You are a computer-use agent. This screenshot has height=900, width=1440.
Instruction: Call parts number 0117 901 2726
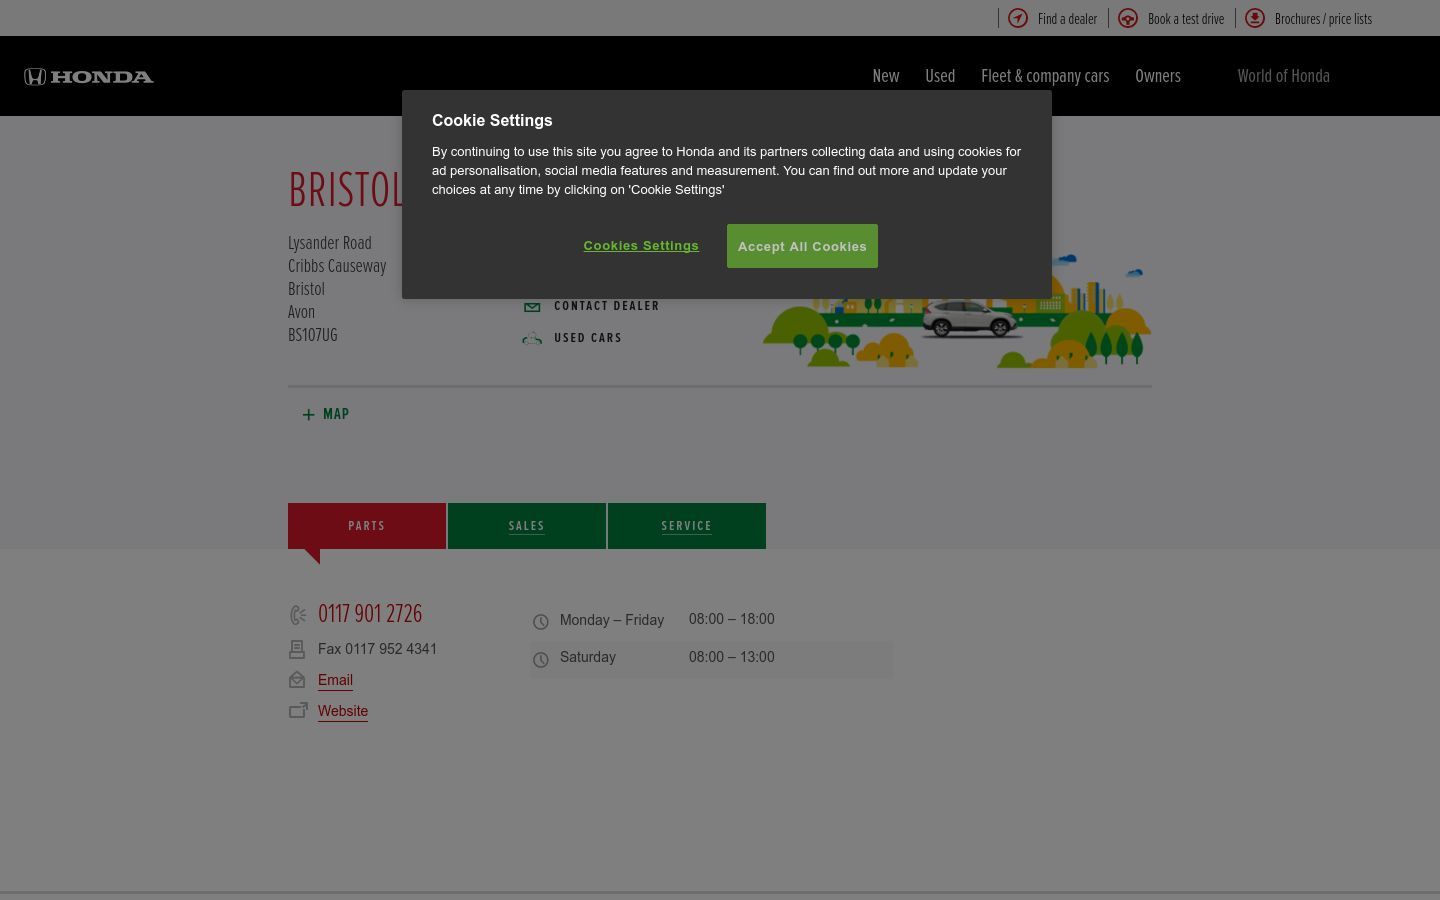[370, 614]
